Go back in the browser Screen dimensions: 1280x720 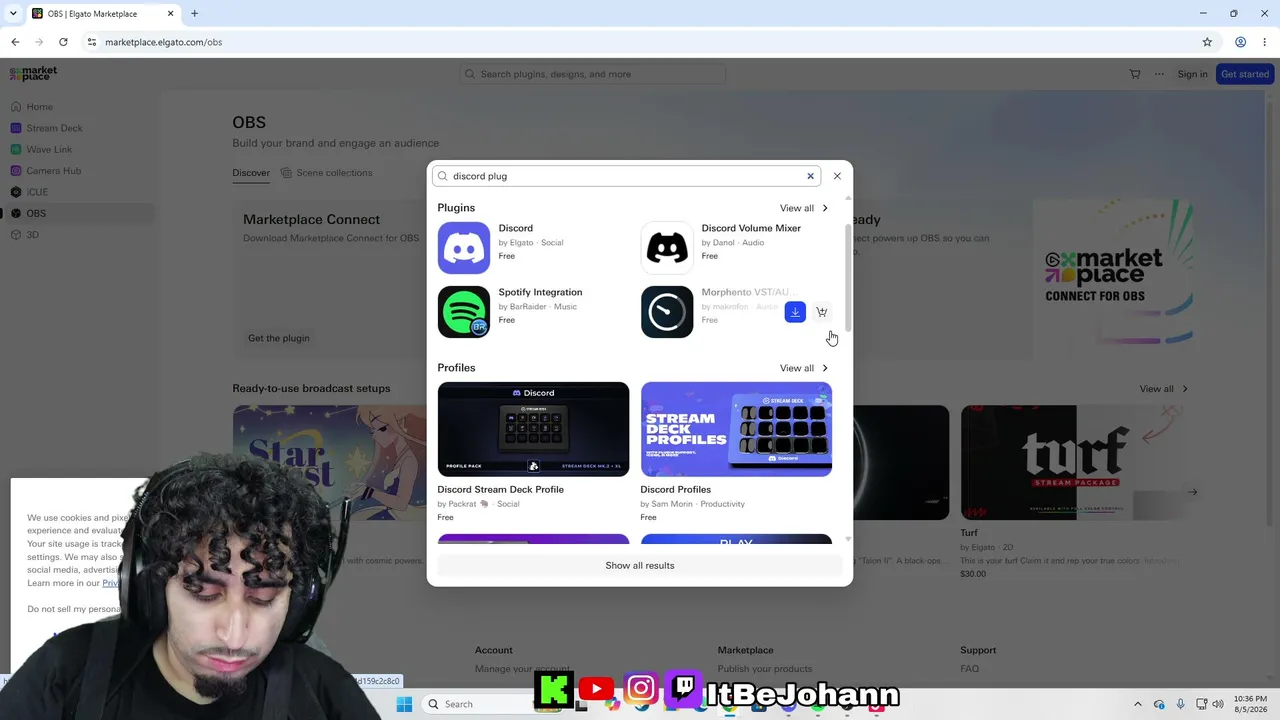pyautogui.click(x=15, y=42)
